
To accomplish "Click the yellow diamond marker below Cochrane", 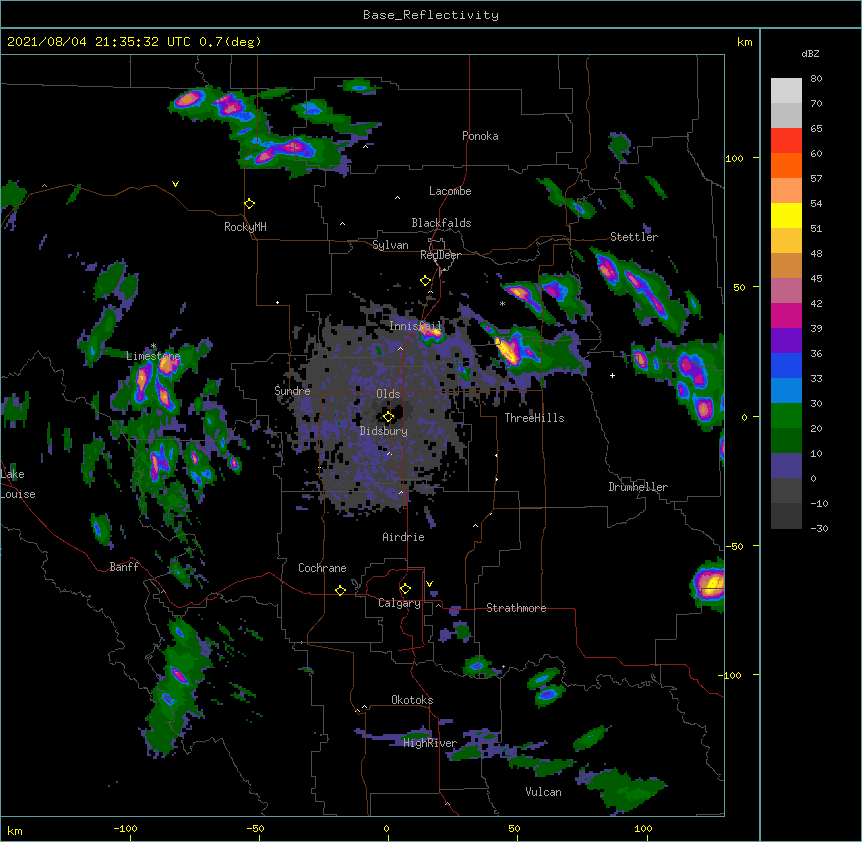I will pos(340,590).
